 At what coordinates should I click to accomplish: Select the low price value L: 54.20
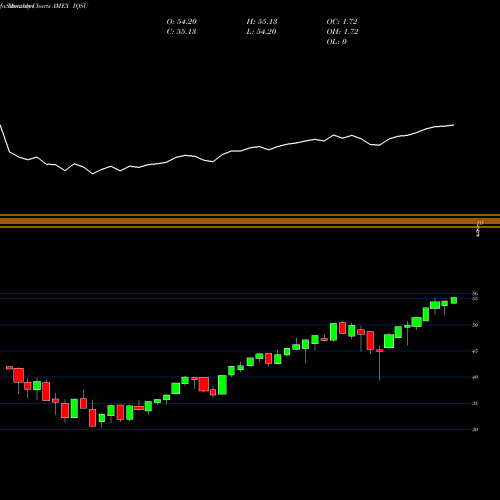click(261, 32)
